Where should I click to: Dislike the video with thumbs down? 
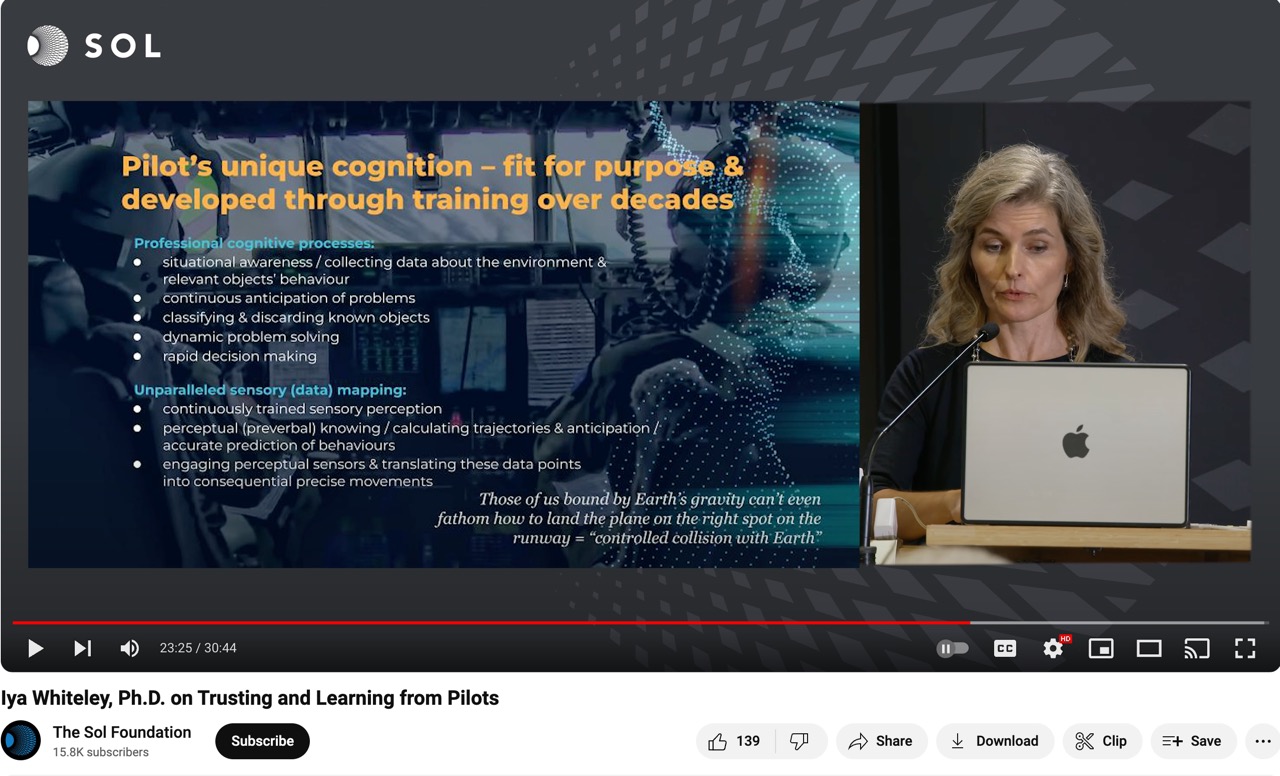pos(799,741)
